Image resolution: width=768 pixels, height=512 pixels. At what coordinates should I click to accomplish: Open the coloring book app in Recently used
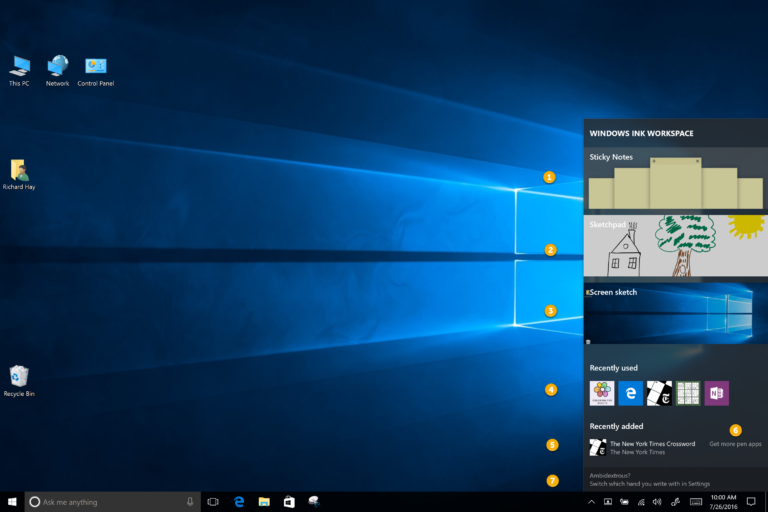click(601, 393)
